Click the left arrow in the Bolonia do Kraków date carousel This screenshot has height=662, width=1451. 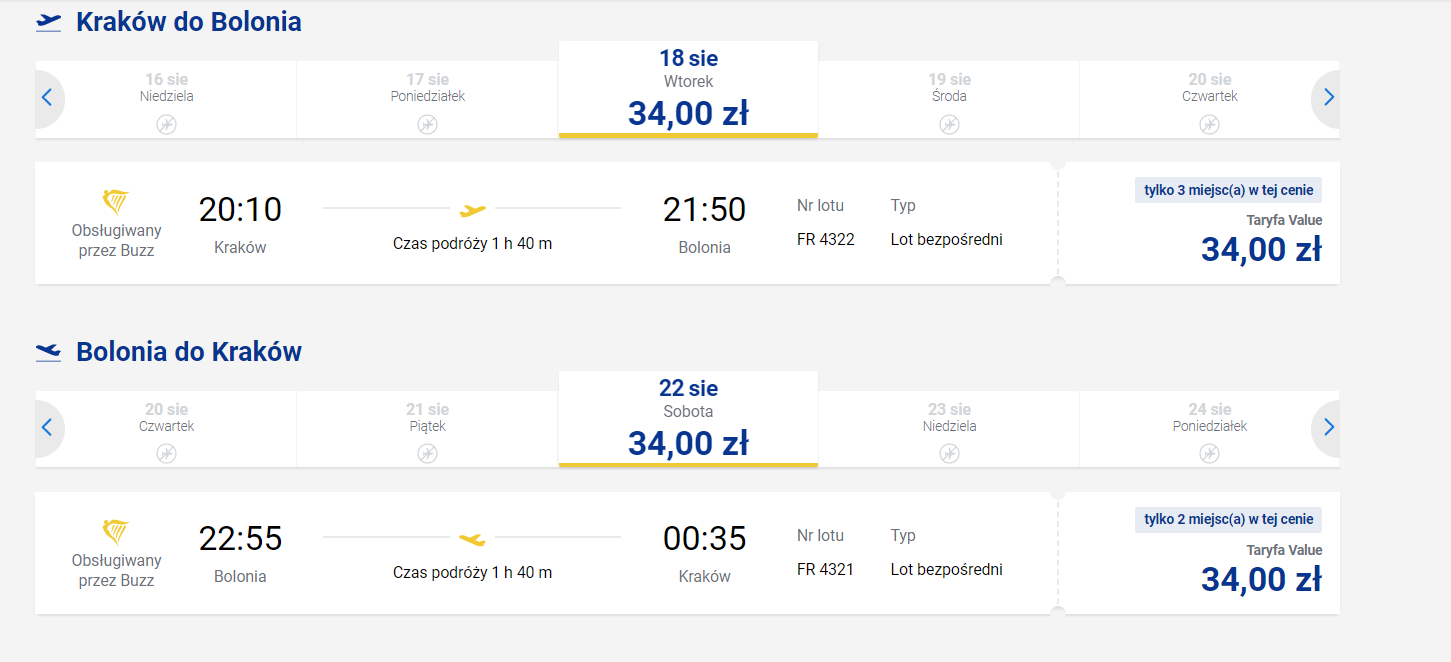pyautogui.click(x=47, y=428)
